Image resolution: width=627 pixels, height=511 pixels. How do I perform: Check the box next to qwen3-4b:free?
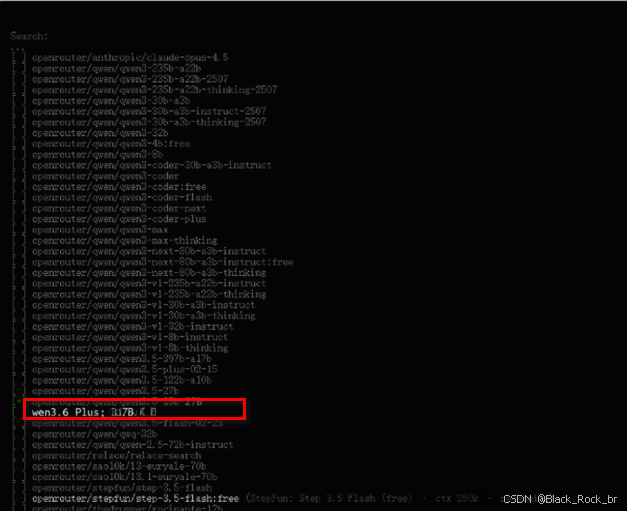19,144
